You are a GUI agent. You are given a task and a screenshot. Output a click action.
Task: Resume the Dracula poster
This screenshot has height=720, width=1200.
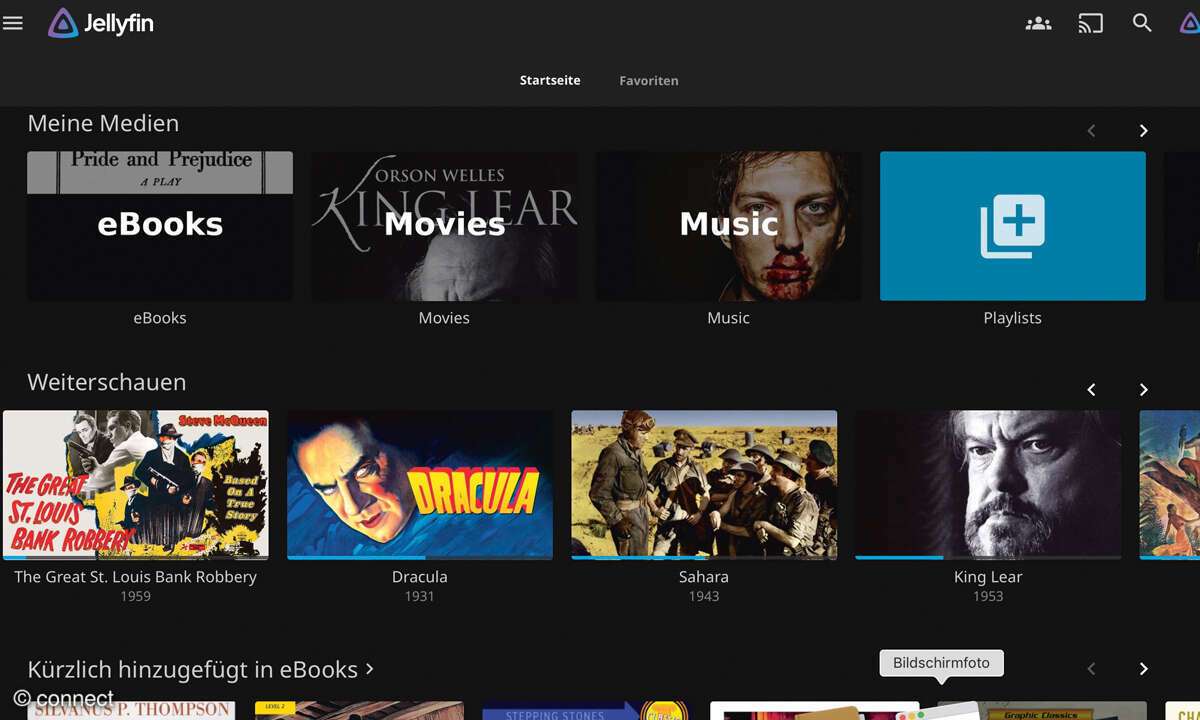[x=420, y=484]
